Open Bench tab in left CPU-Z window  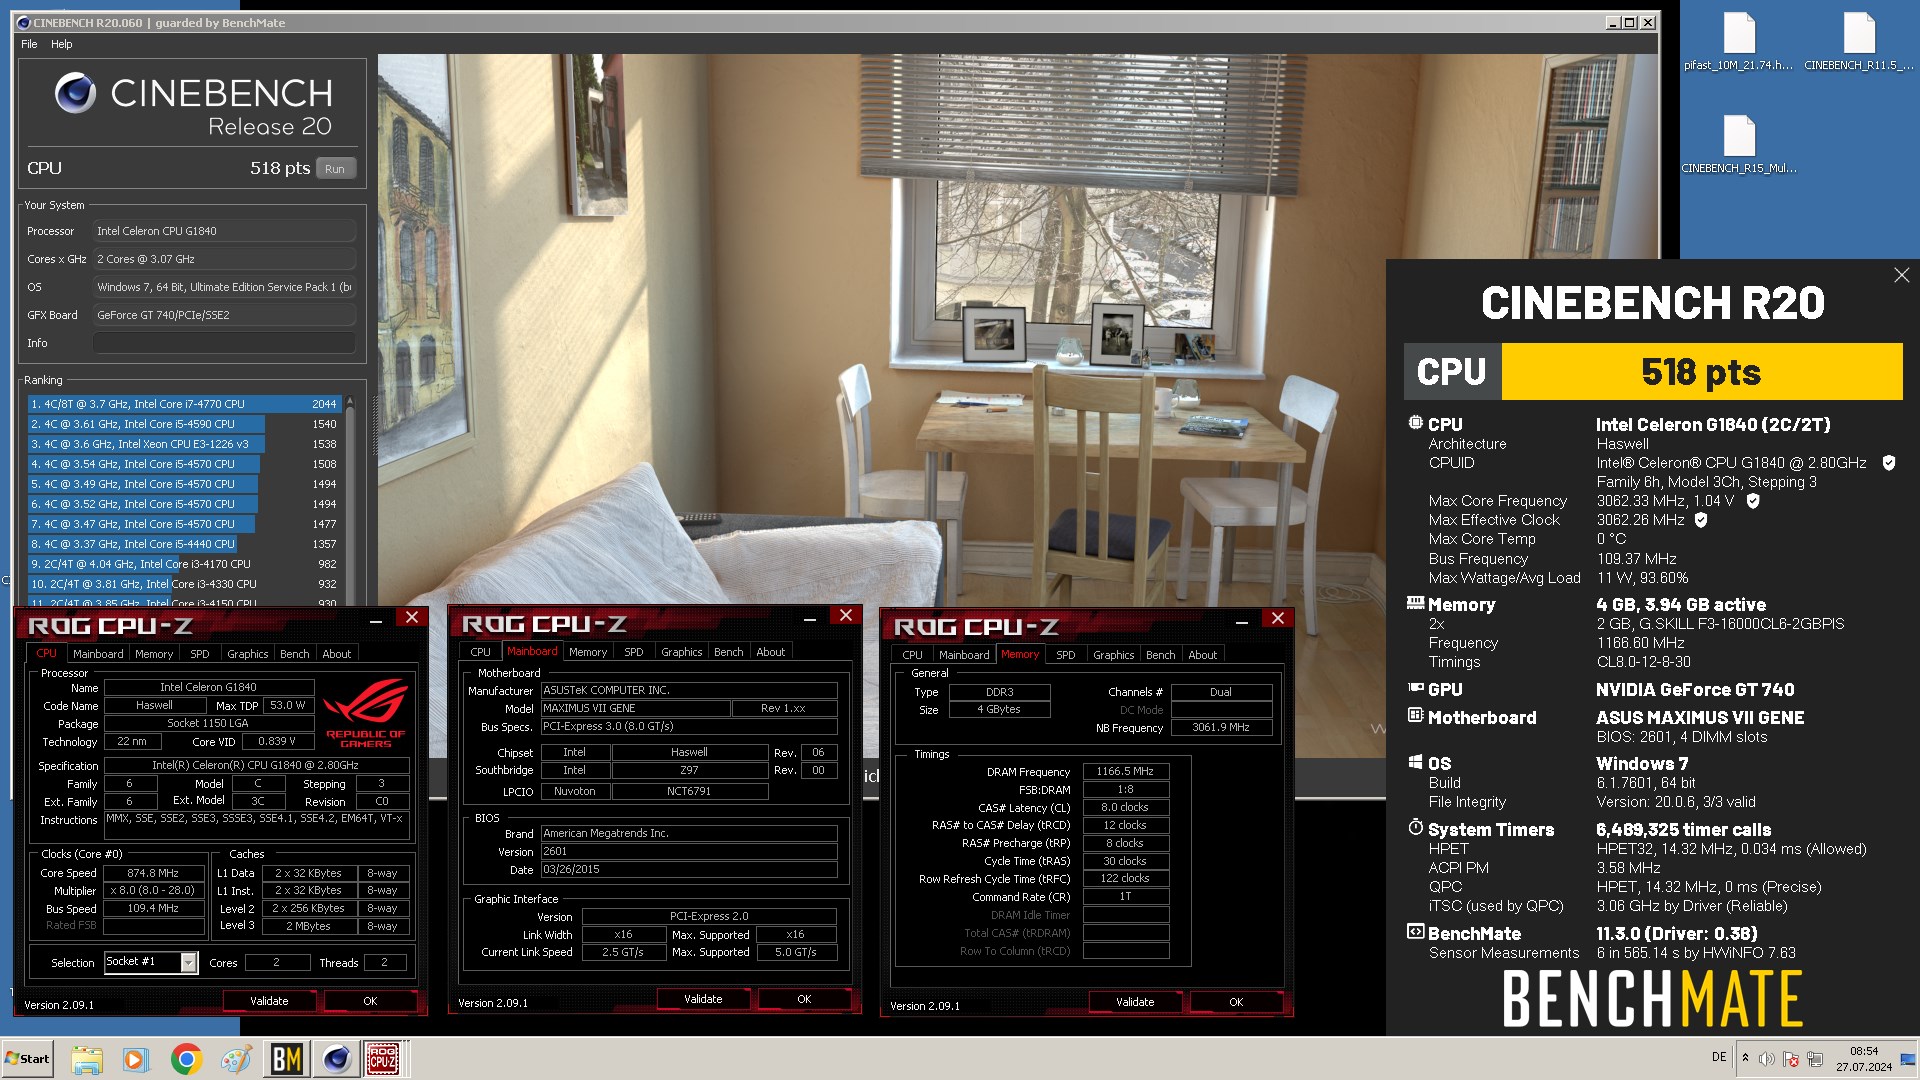[x=294, y=654]
